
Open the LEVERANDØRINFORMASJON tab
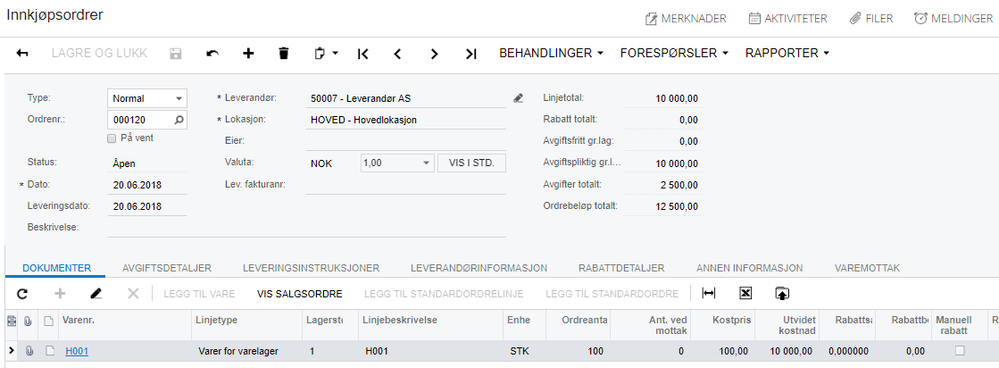(x=479, y=268)
